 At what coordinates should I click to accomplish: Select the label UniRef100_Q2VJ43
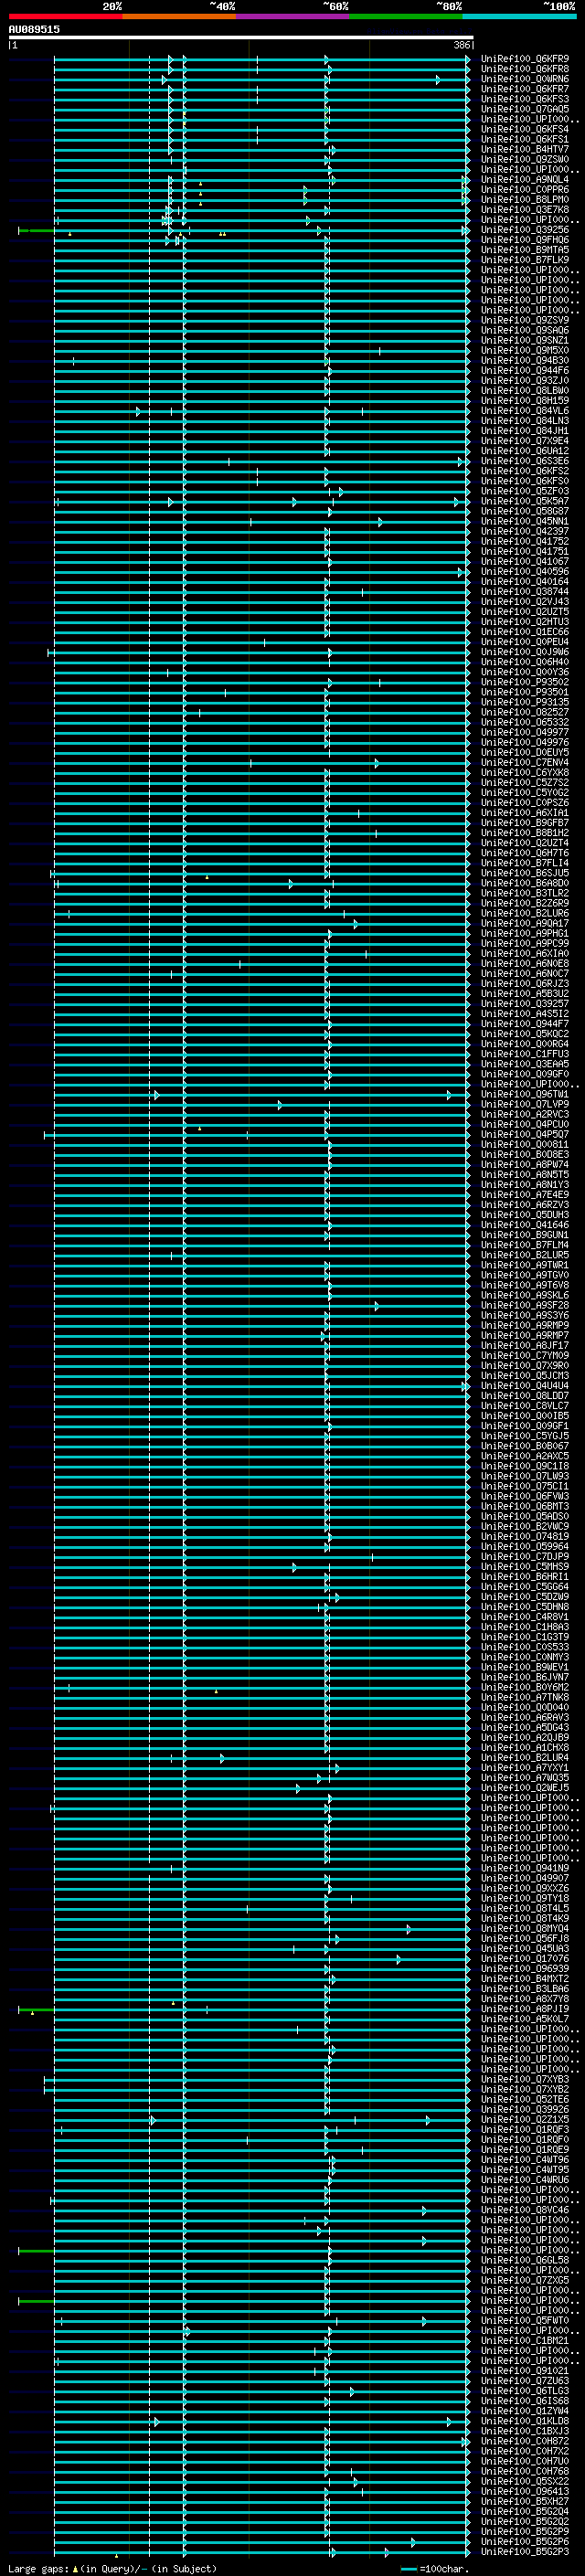[x=525, y=601]
